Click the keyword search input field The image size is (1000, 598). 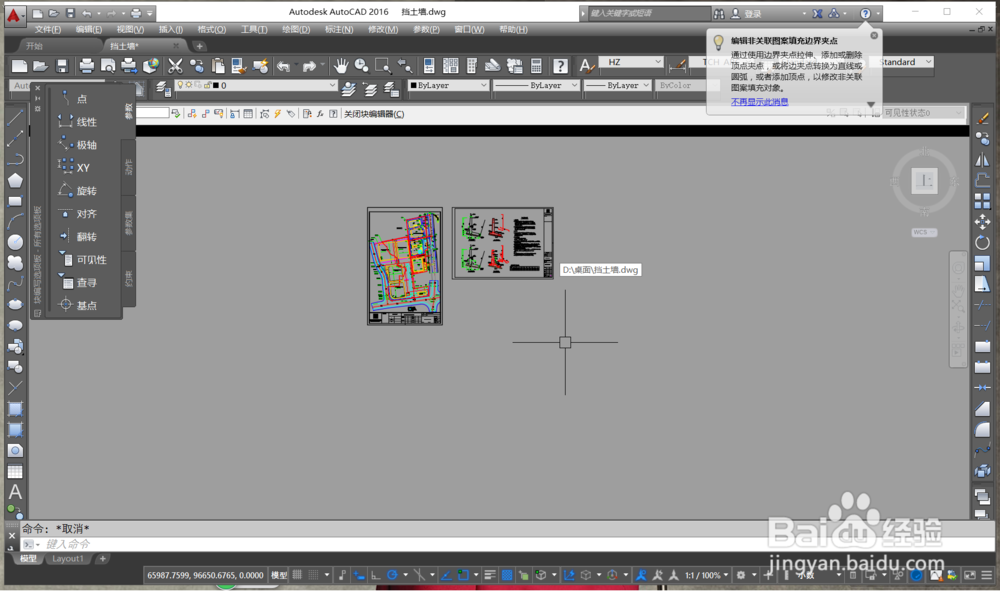648,13
